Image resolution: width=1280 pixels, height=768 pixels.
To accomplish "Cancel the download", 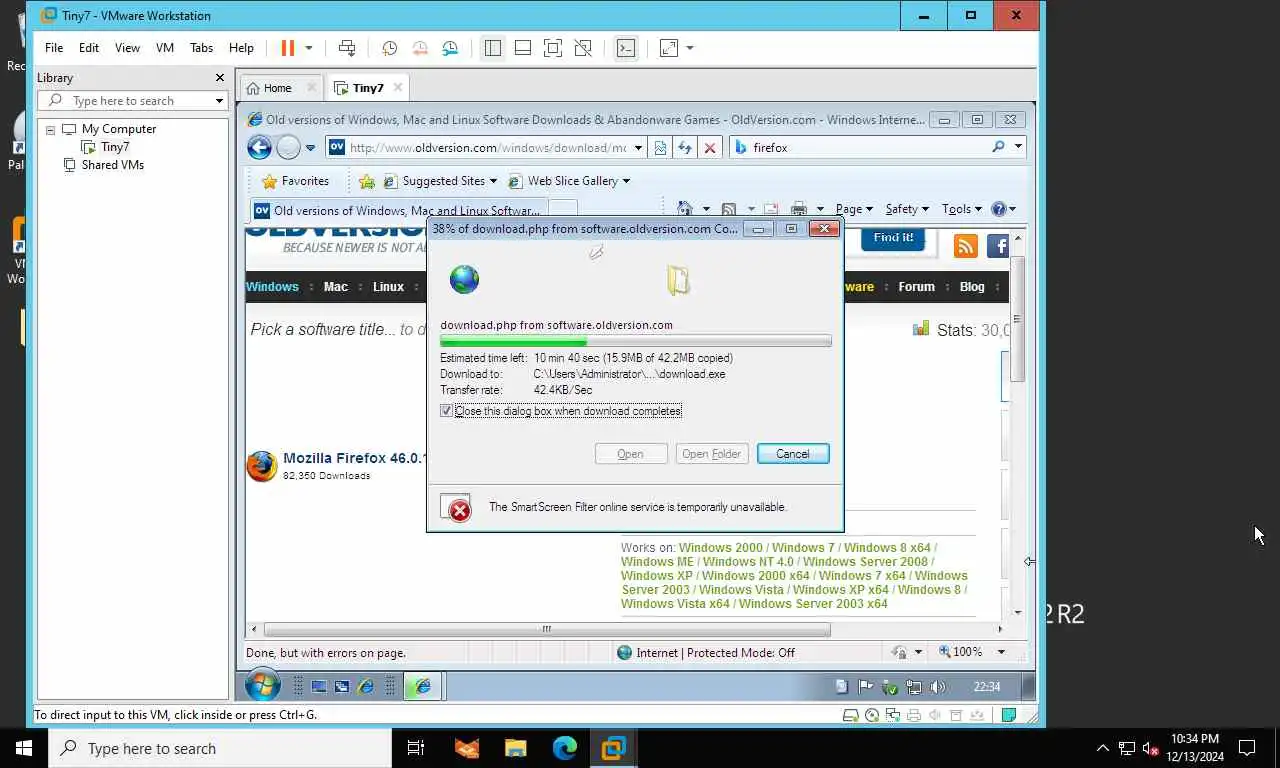I will click(793, 454).
